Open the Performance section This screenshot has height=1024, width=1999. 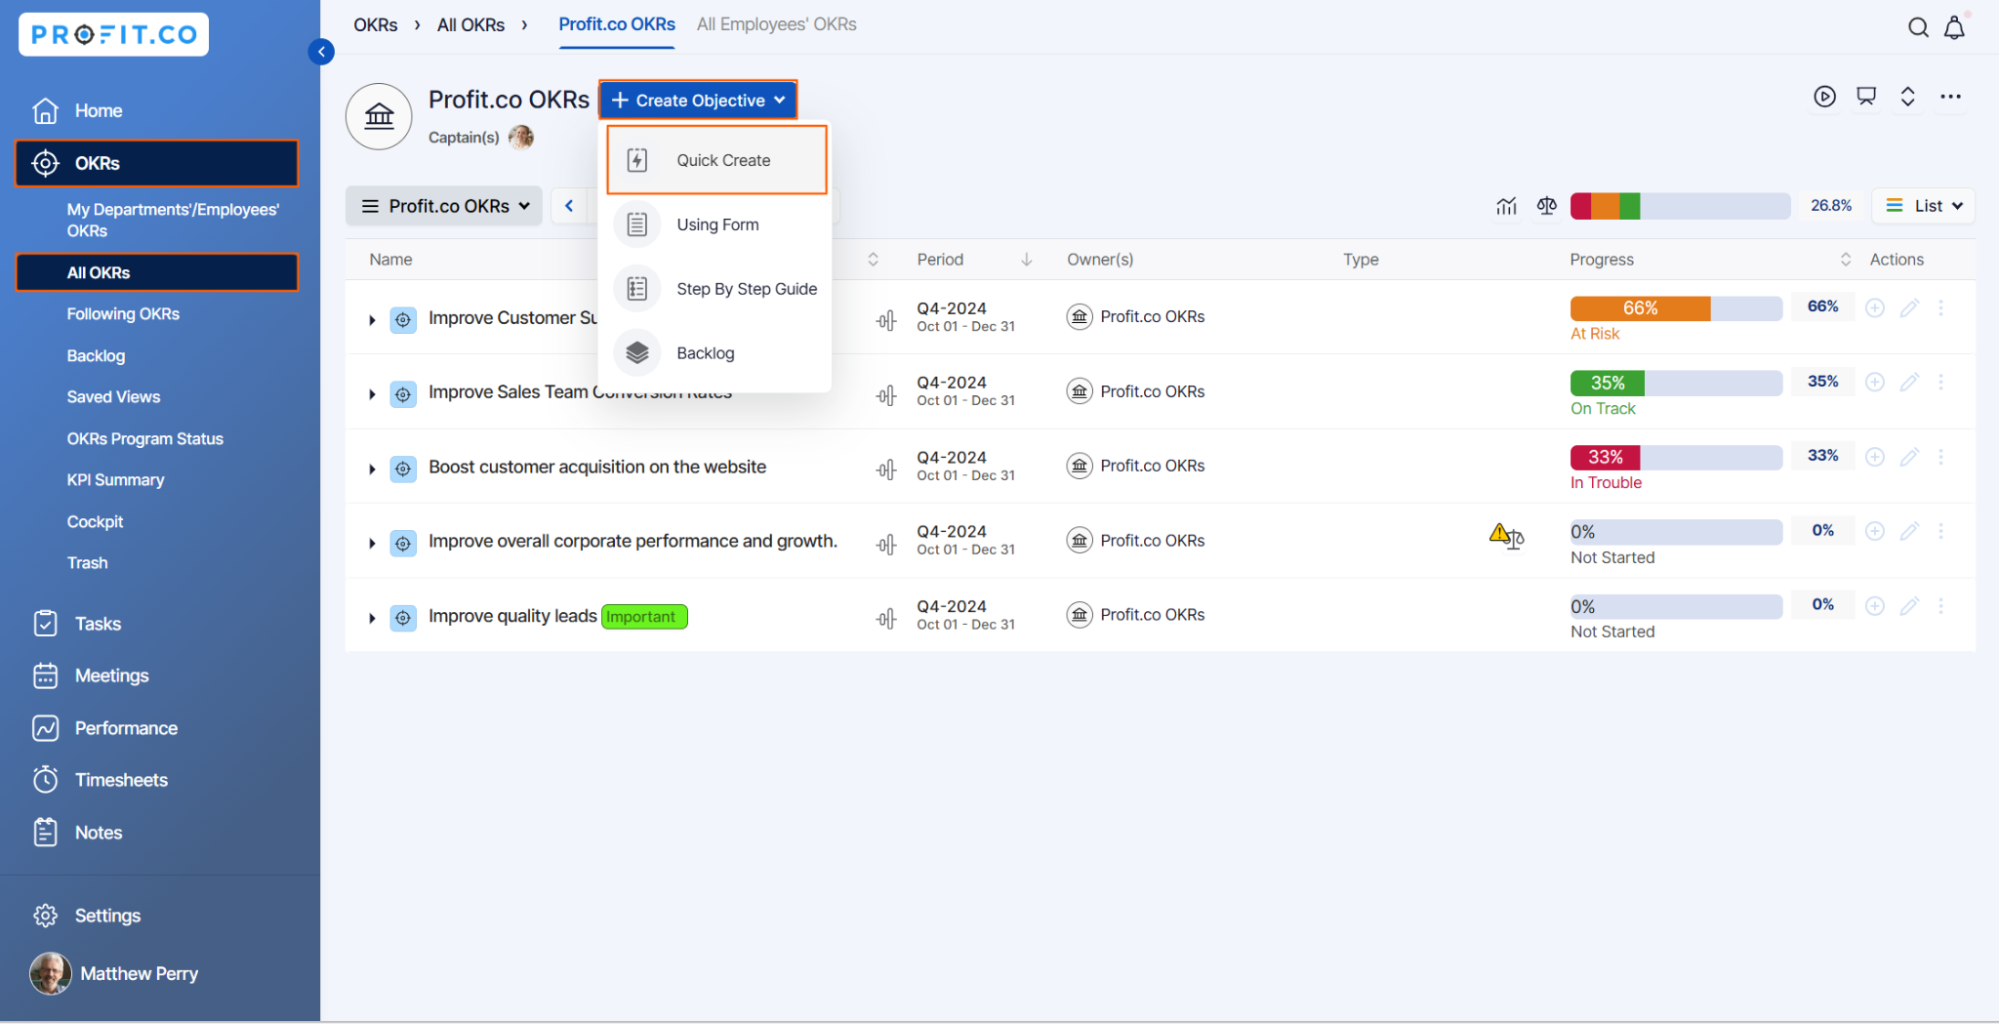tap(126, 728)
